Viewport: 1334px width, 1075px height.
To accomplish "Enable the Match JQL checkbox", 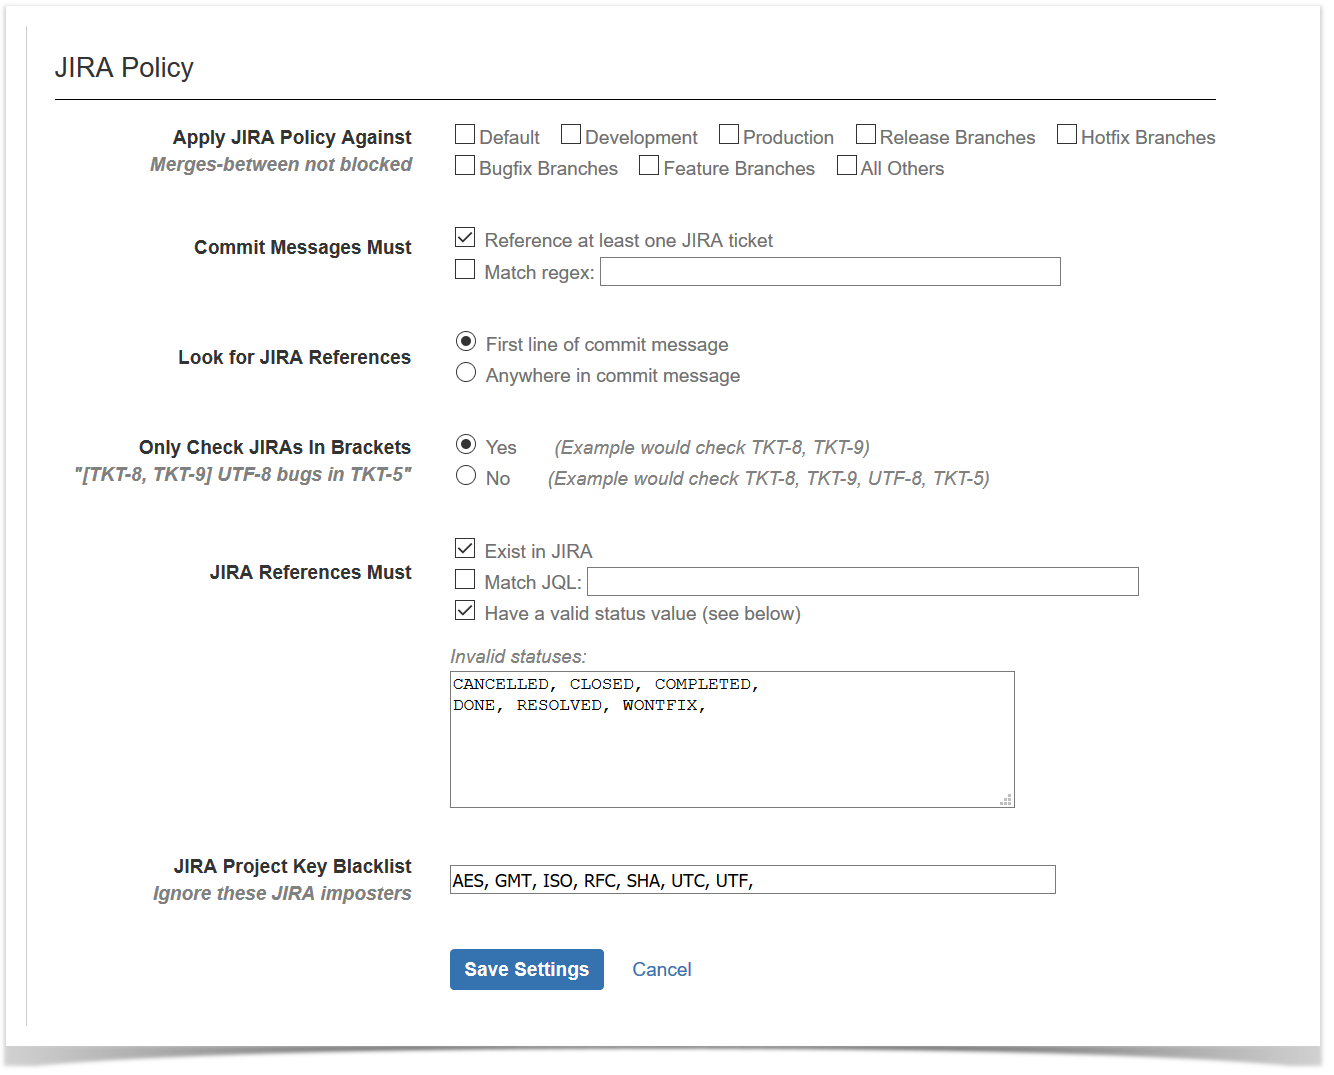I will tap(465, 580).
